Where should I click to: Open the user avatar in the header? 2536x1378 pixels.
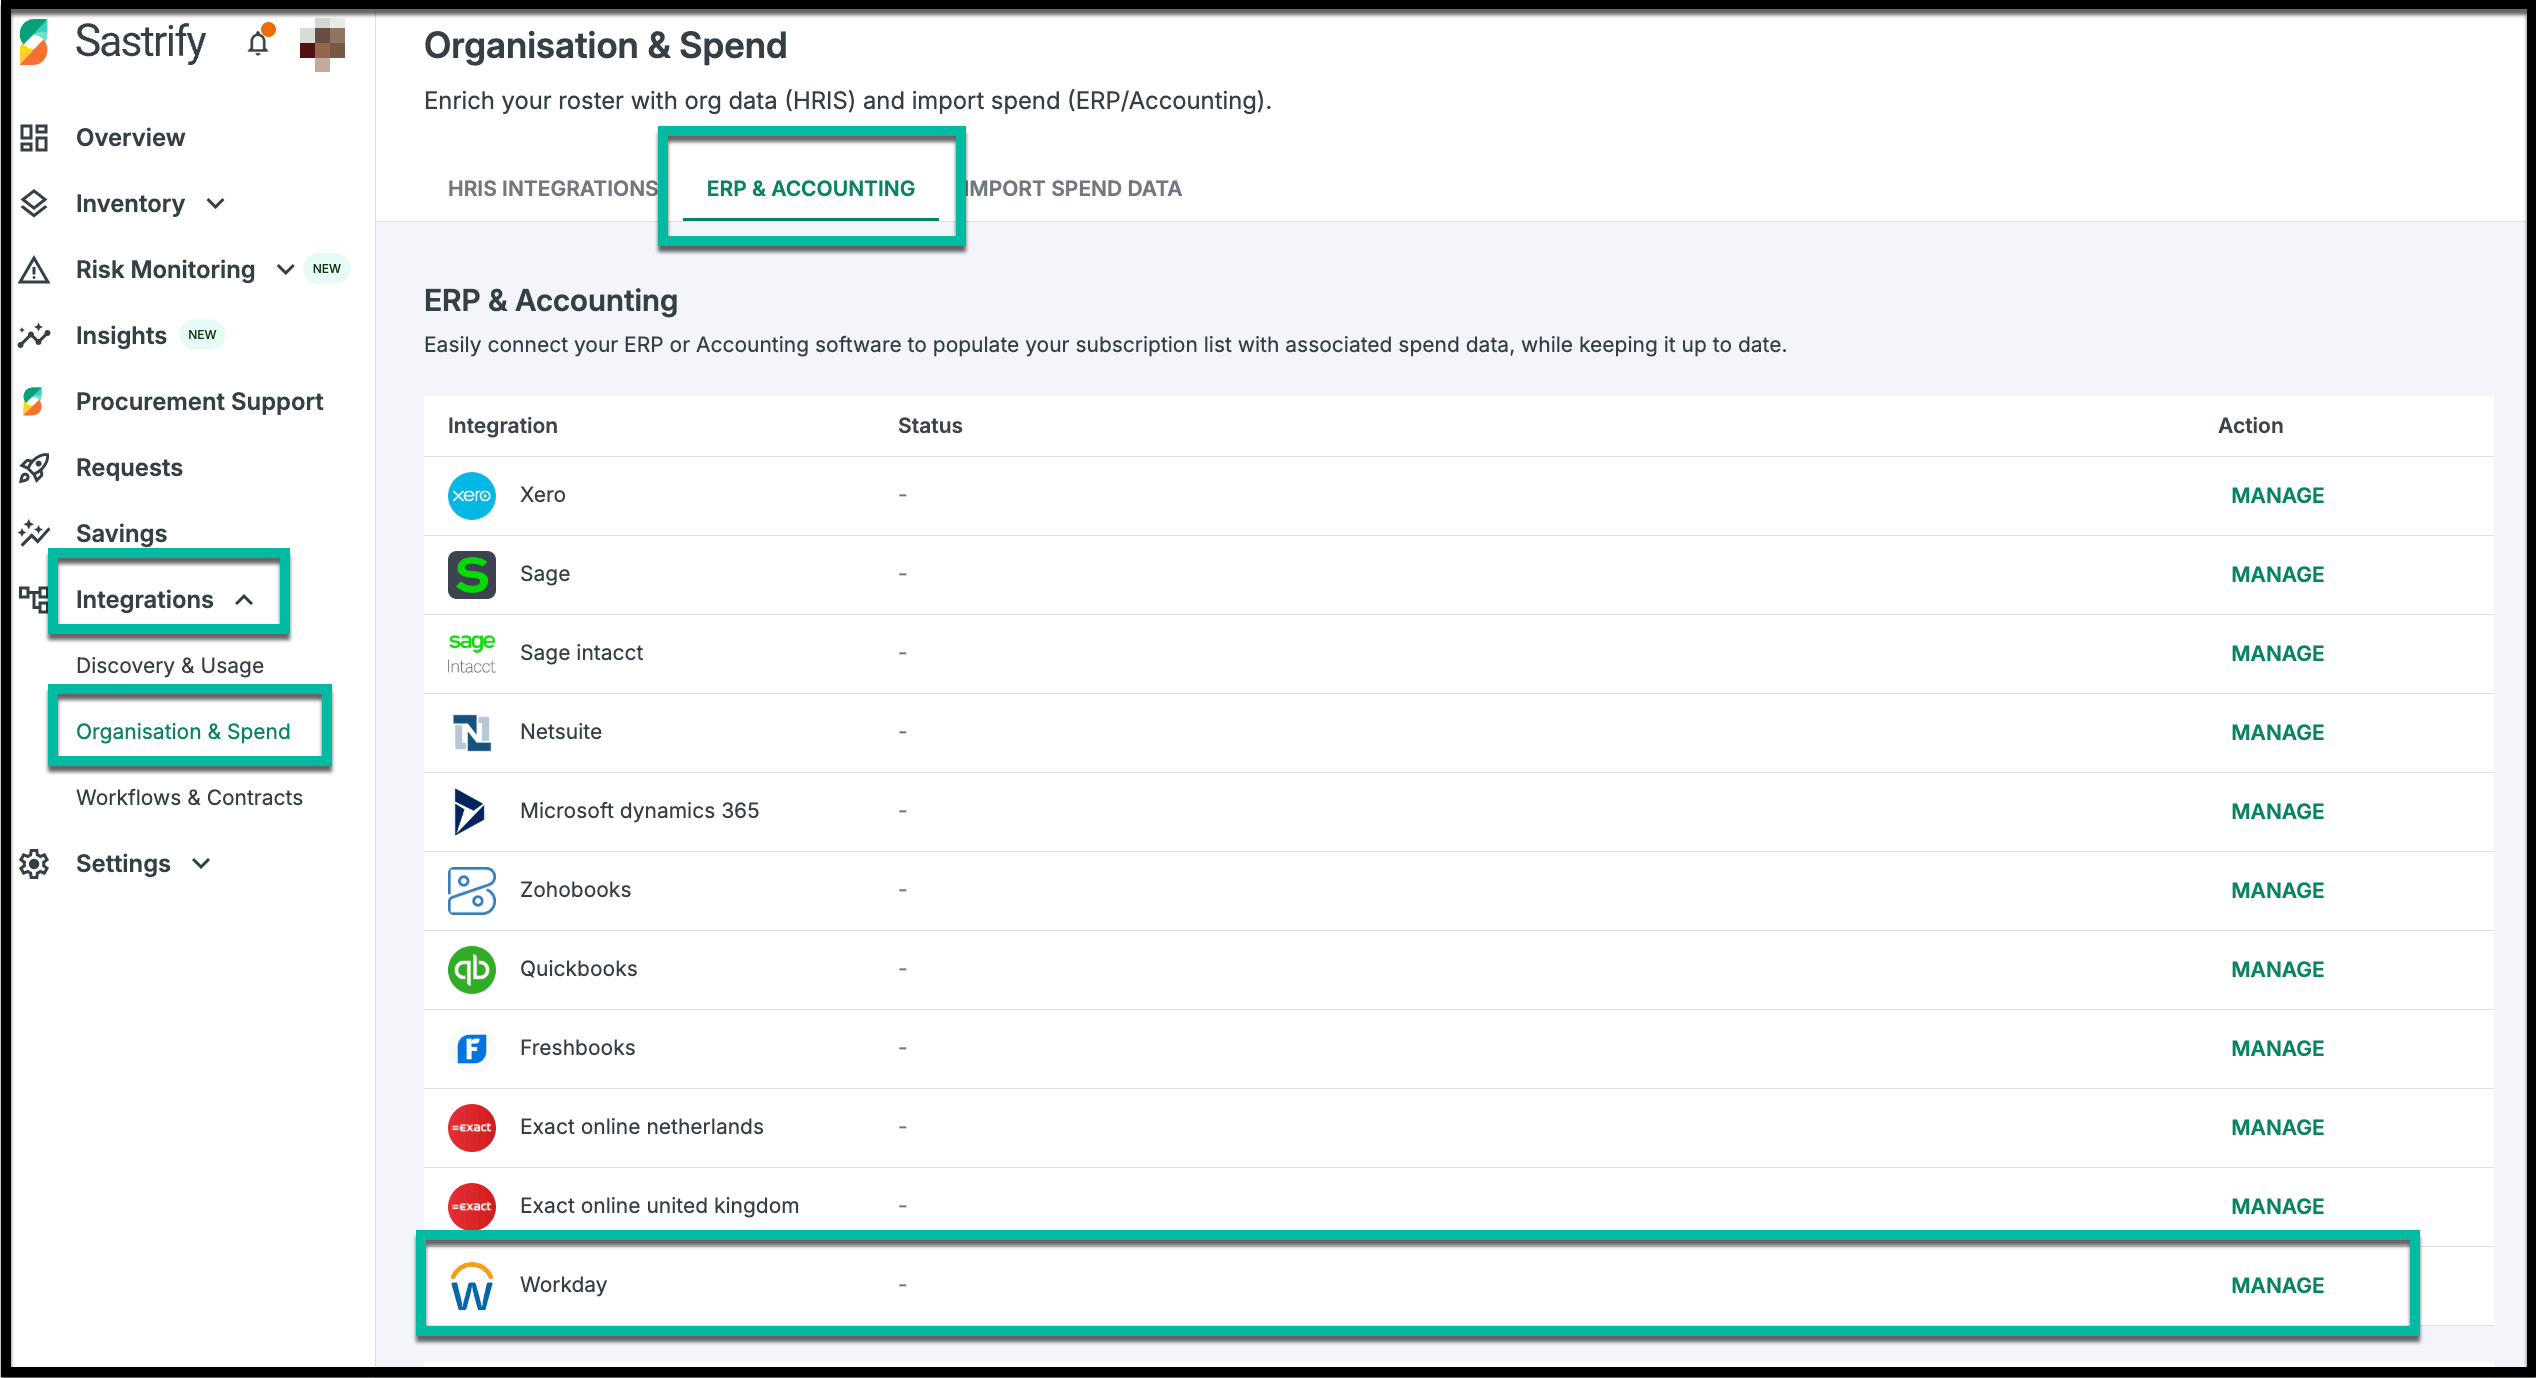322,45
